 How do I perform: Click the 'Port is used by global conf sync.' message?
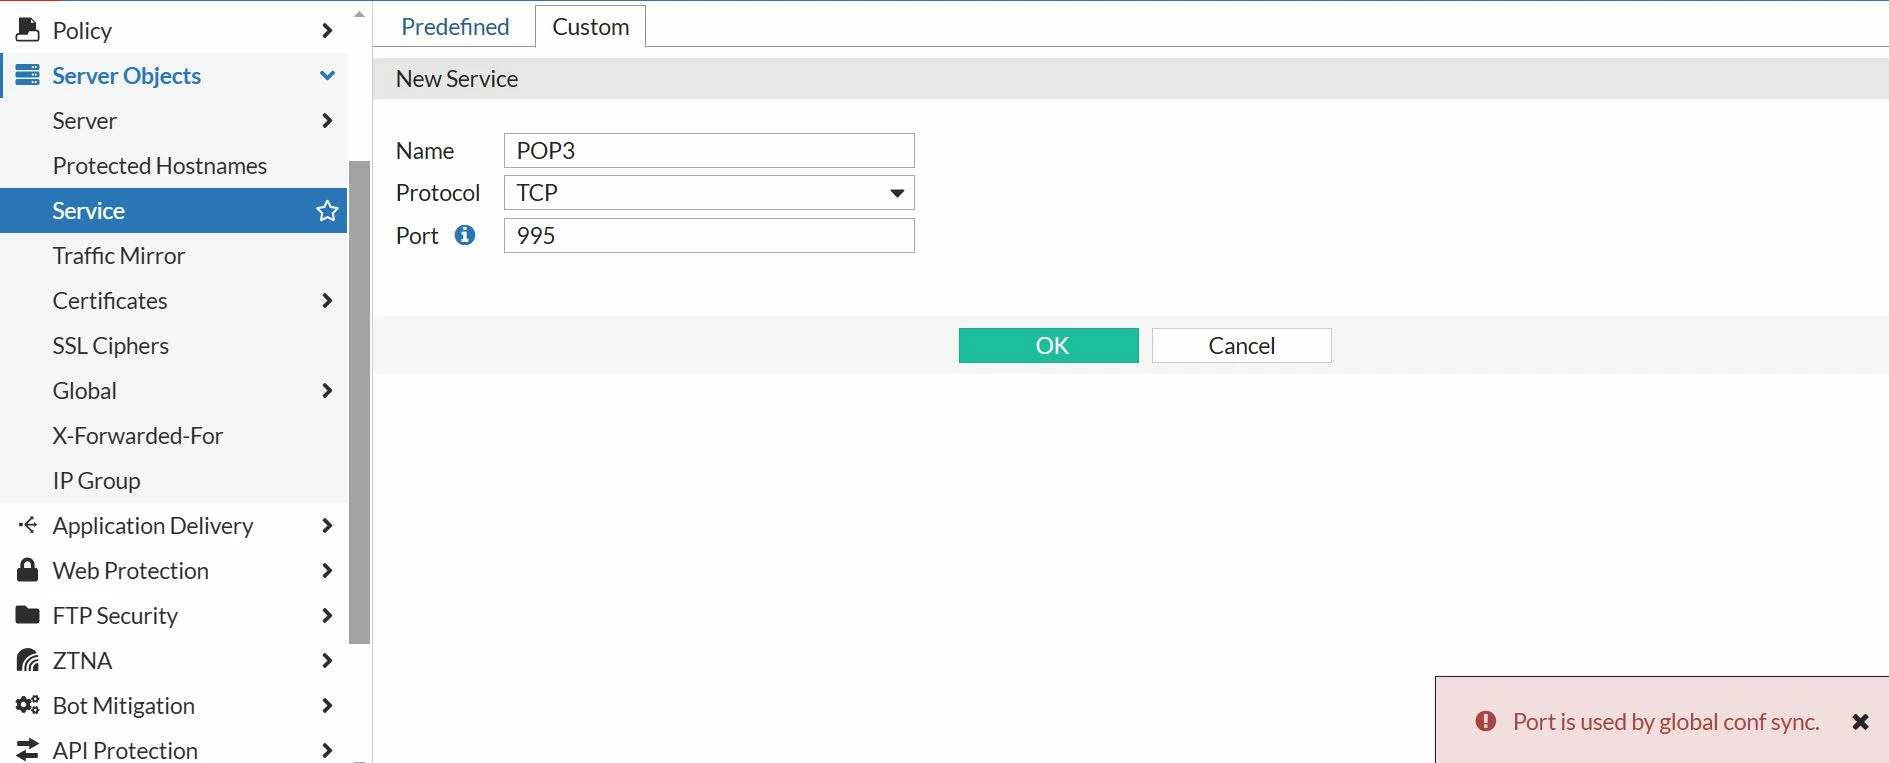(1666, 722)
